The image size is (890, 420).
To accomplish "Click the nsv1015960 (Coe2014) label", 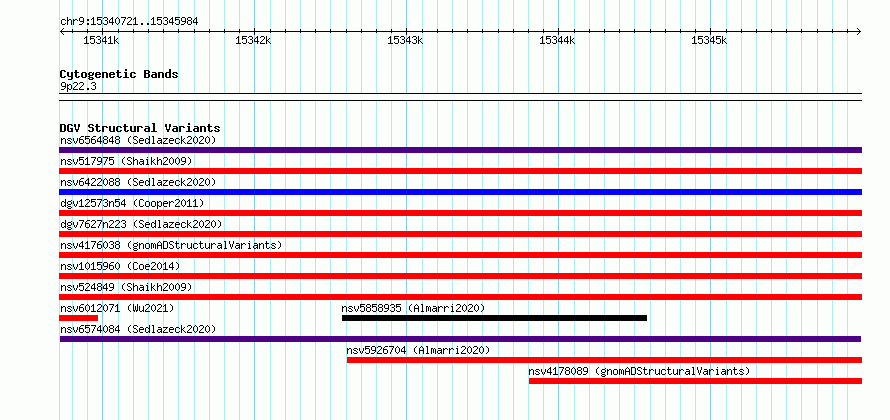I will pos(120,266).
